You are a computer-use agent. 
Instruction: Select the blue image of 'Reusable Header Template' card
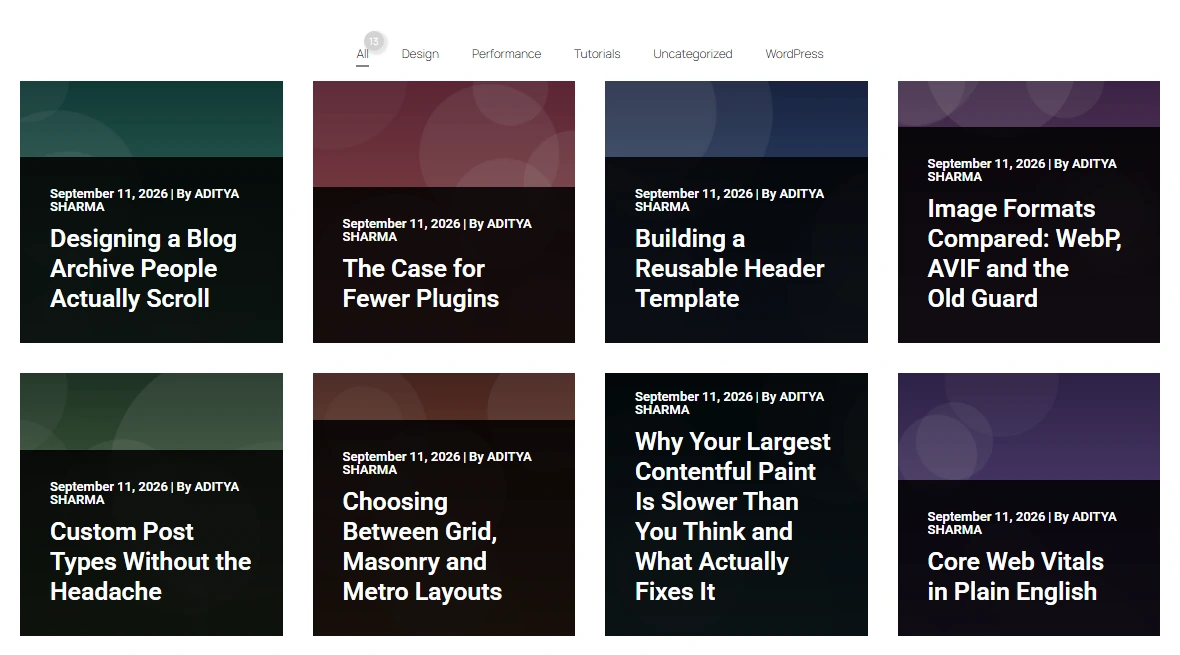[x=736, y=119]
